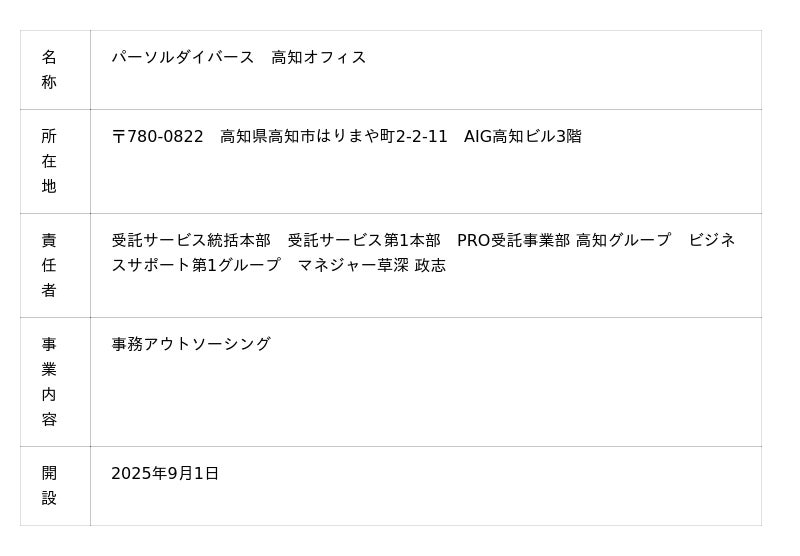
Task: Click the PRO受託事業部 department text
Action: tap(513, 240)
